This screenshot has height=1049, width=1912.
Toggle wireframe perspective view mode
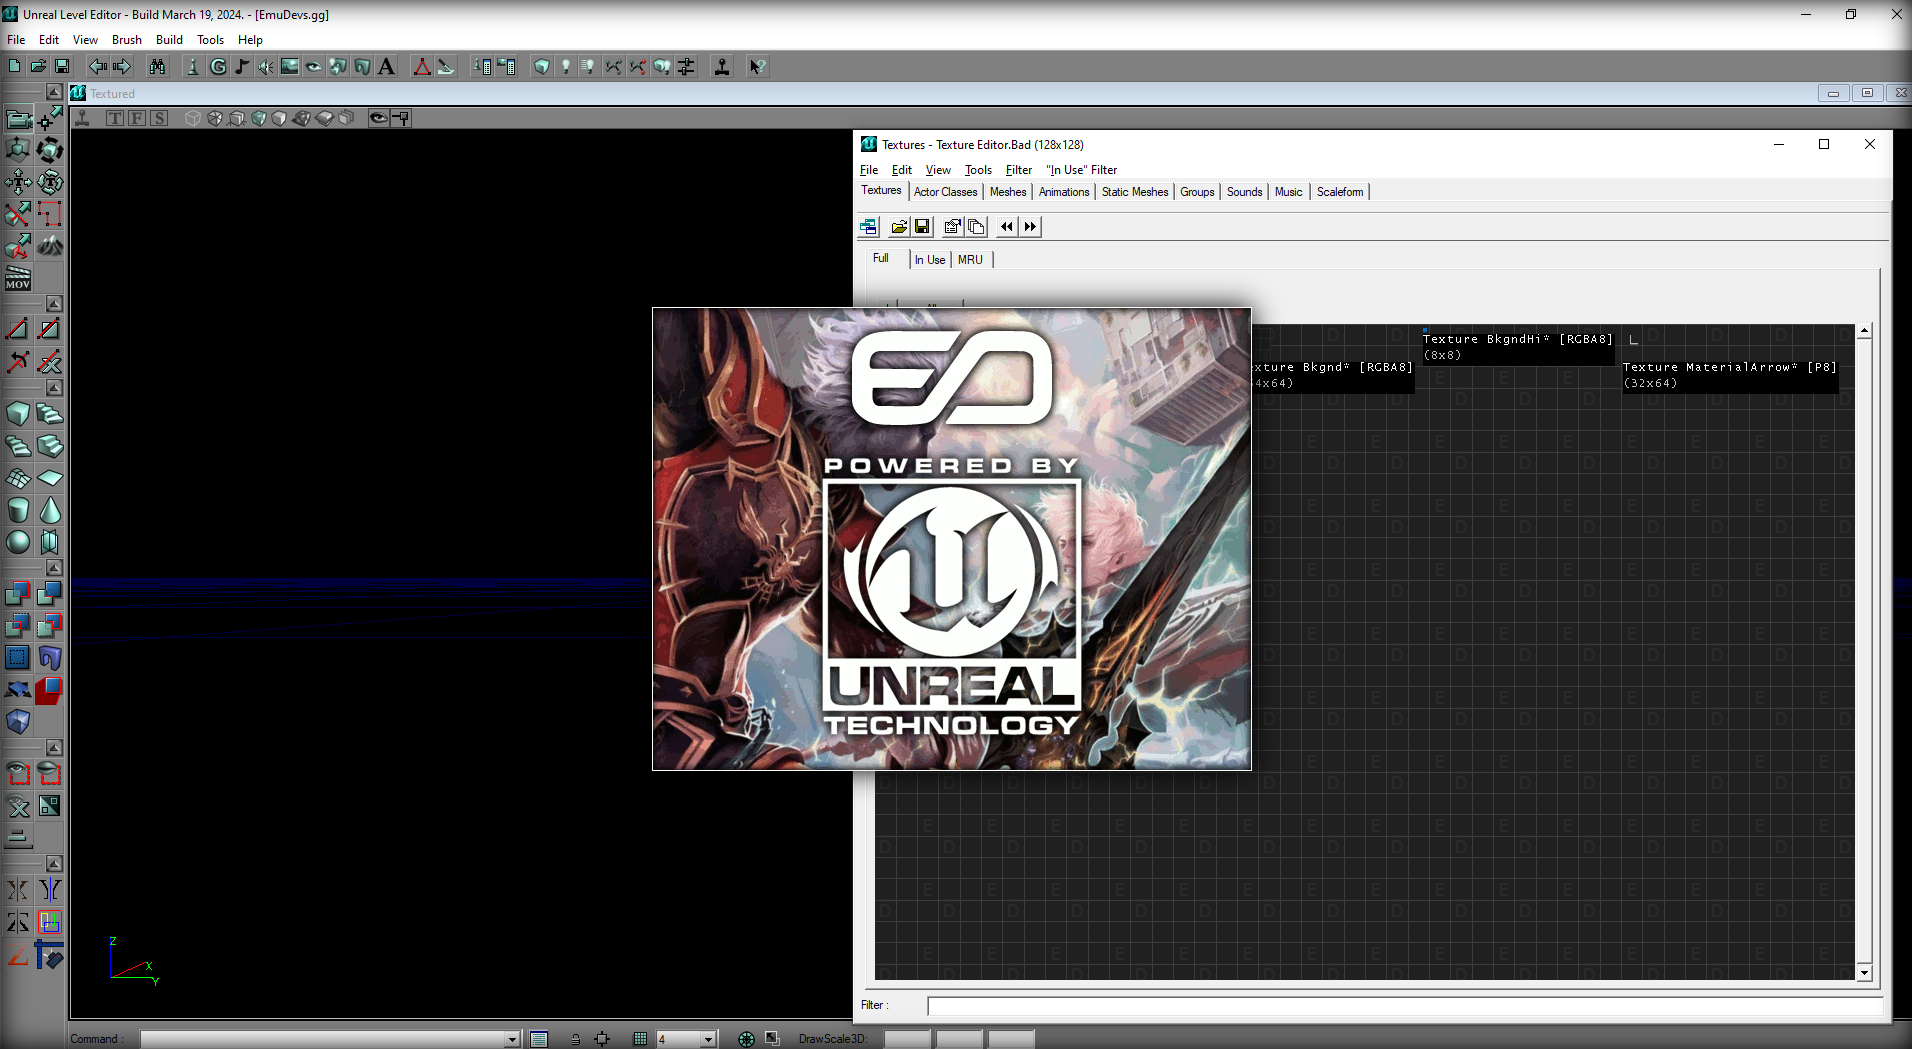click(193, 118)
